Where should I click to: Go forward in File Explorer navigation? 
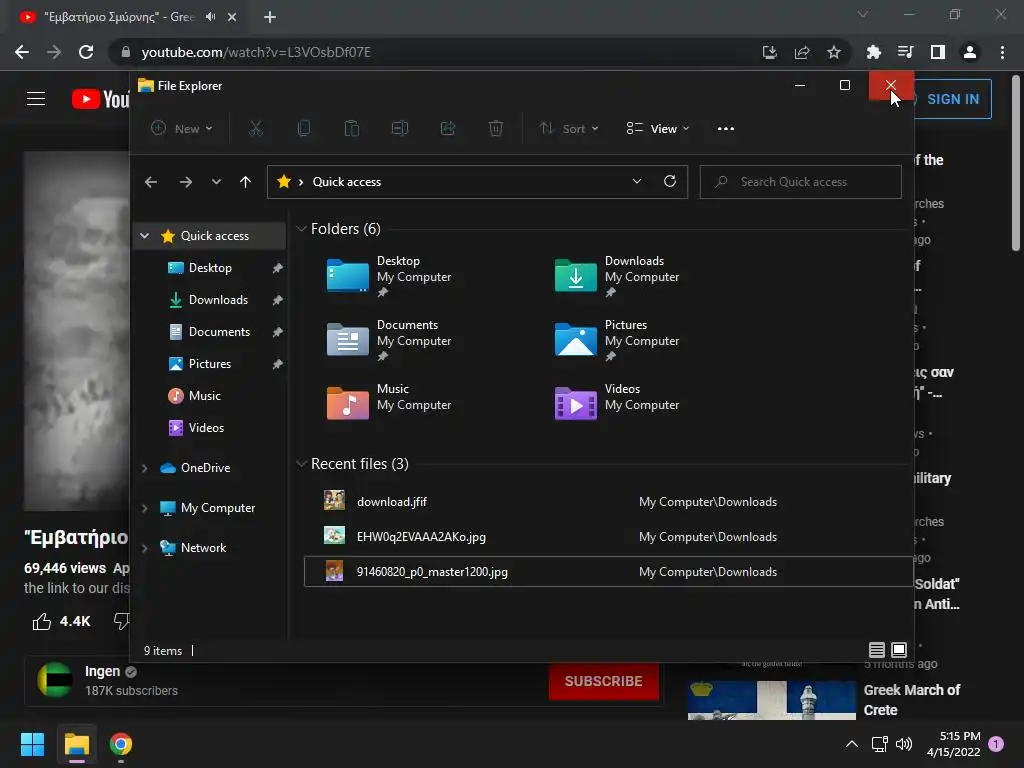point(185,182)
